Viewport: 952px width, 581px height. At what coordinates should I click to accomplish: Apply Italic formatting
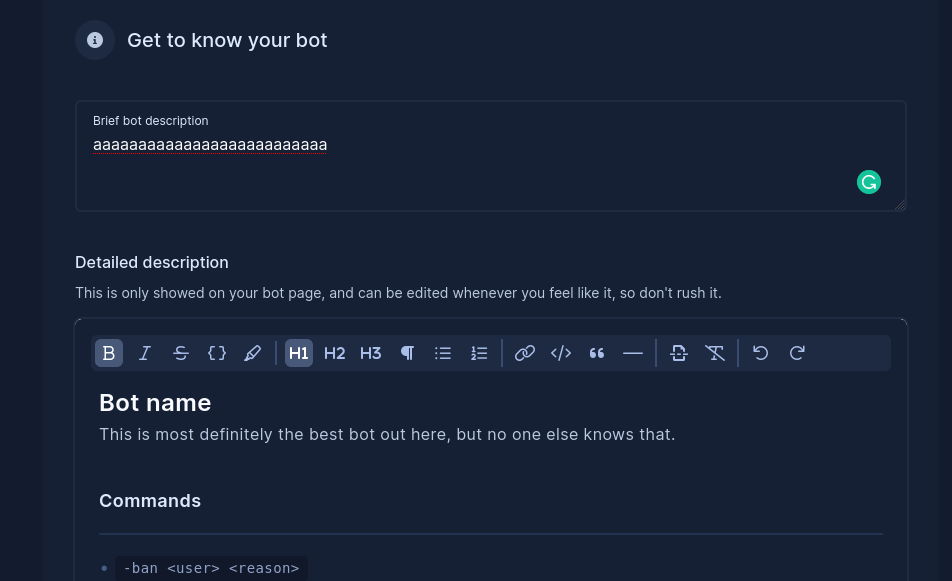(x=145, y=353)
